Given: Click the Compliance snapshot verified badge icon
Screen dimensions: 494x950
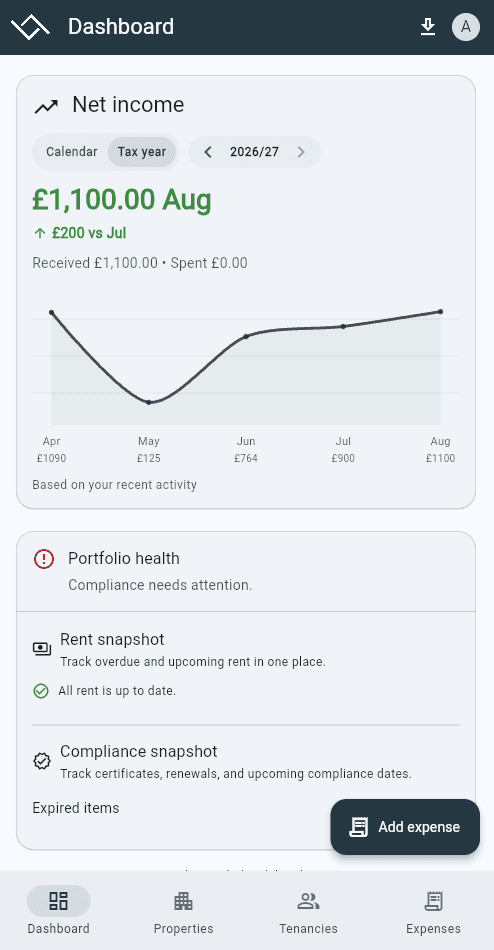Looking at the screenshot, I should coord(42,761).
